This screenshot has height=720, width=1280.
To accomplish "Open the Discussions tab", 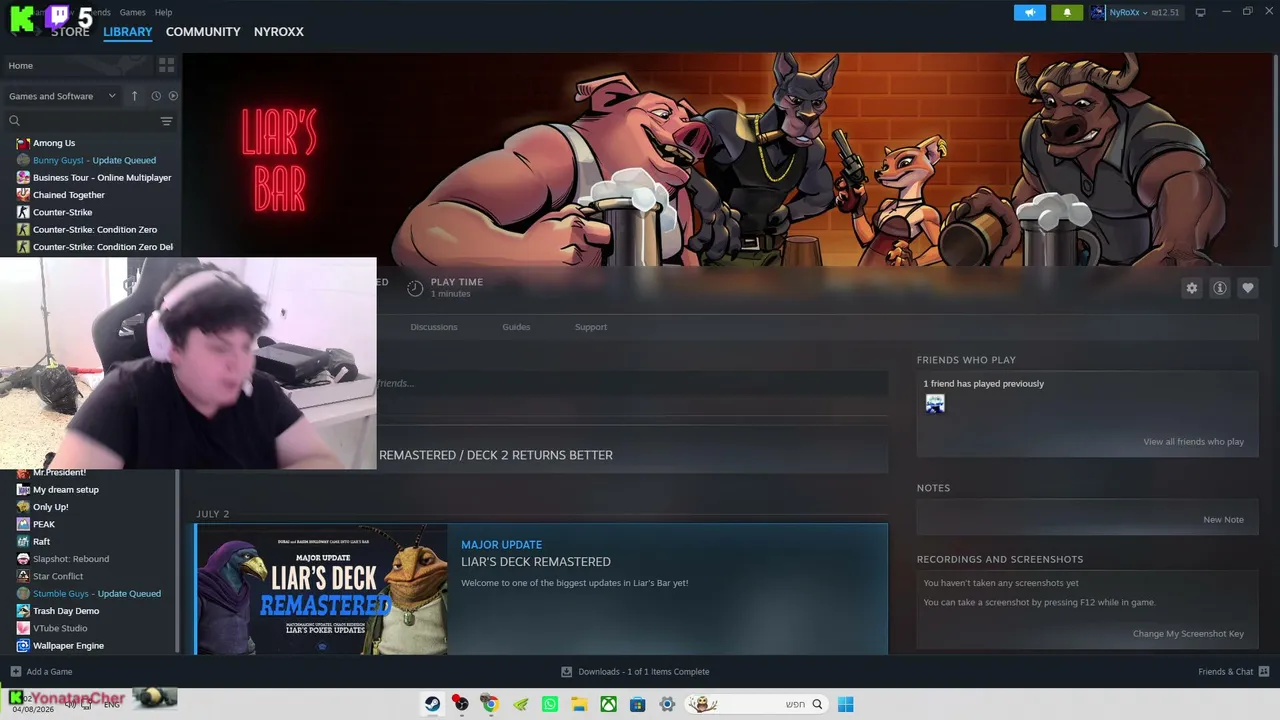I will tap(434, 327).
